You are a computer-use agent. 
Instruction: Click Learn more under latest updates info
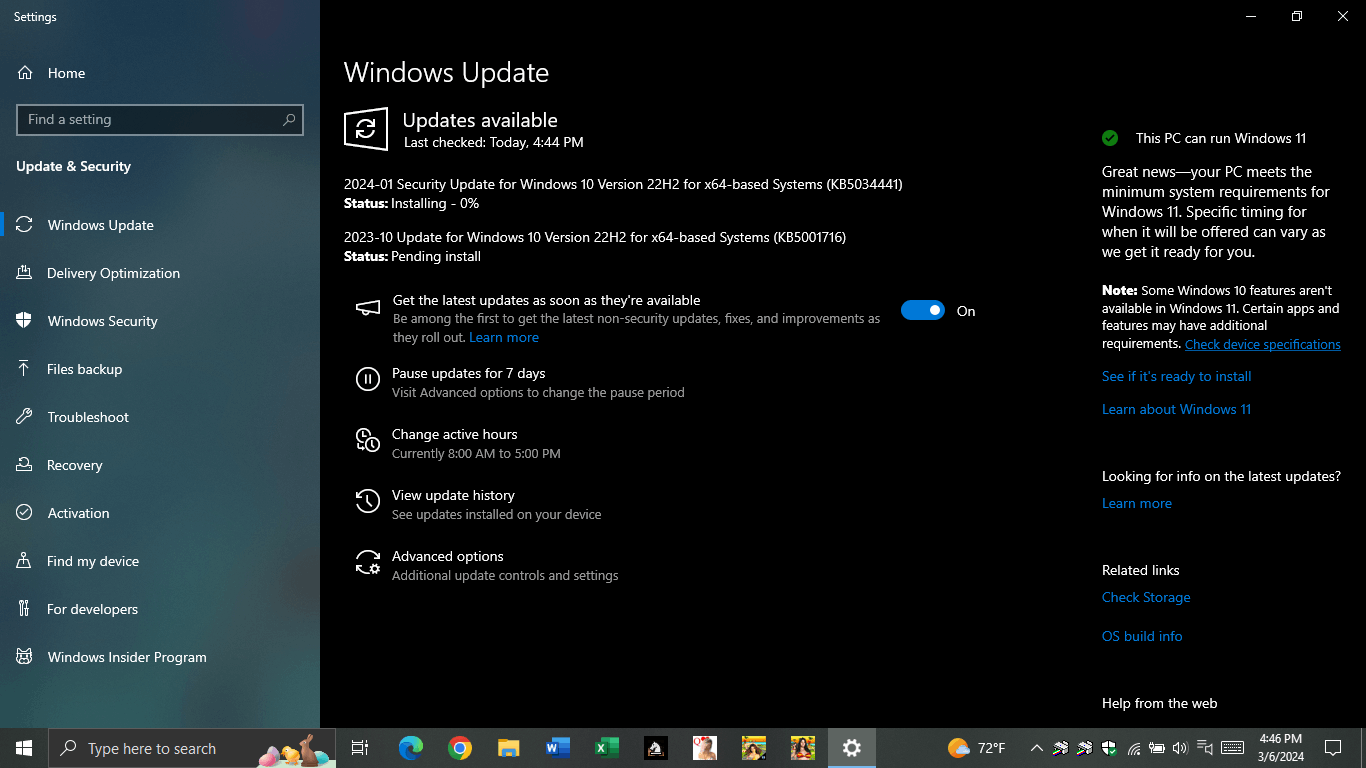tap(1137, 503)
